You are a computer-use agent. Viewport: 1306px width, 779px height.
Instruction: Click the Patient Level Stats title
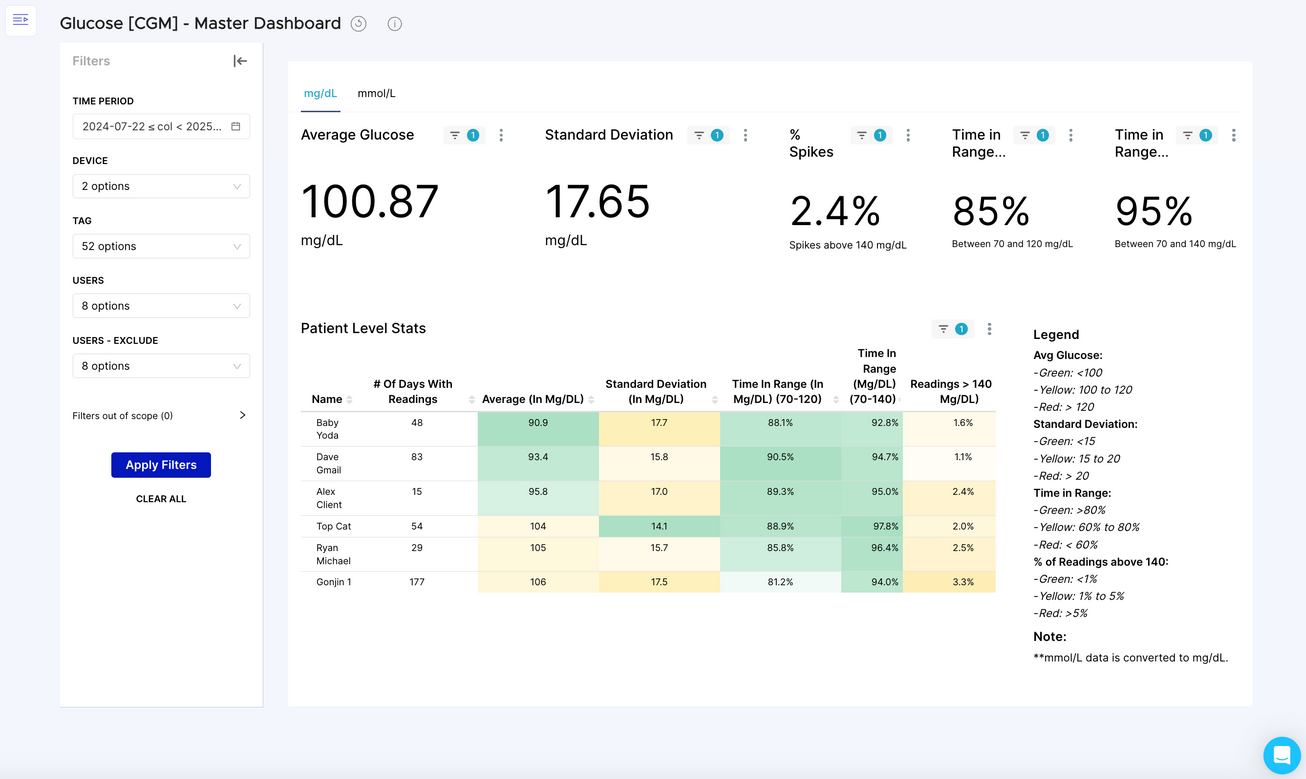point(363,328)
